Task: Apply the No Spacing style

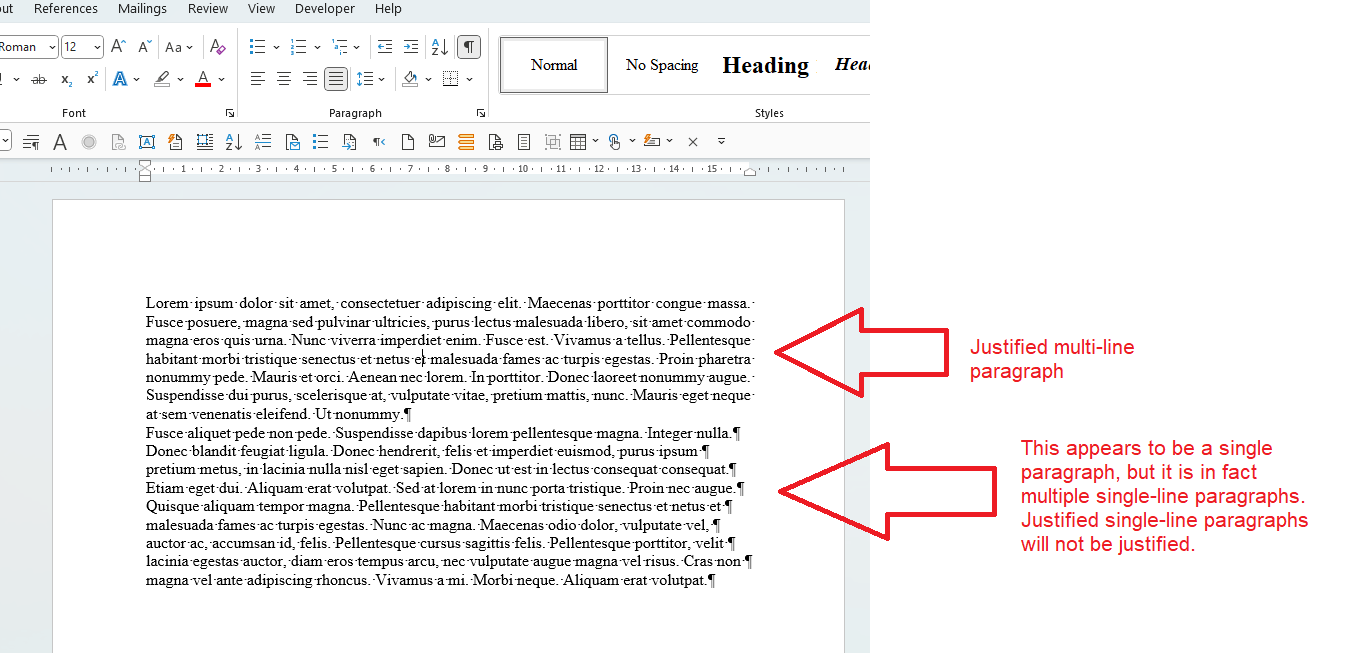Action: pyautogui.click(x=662, y=65)
